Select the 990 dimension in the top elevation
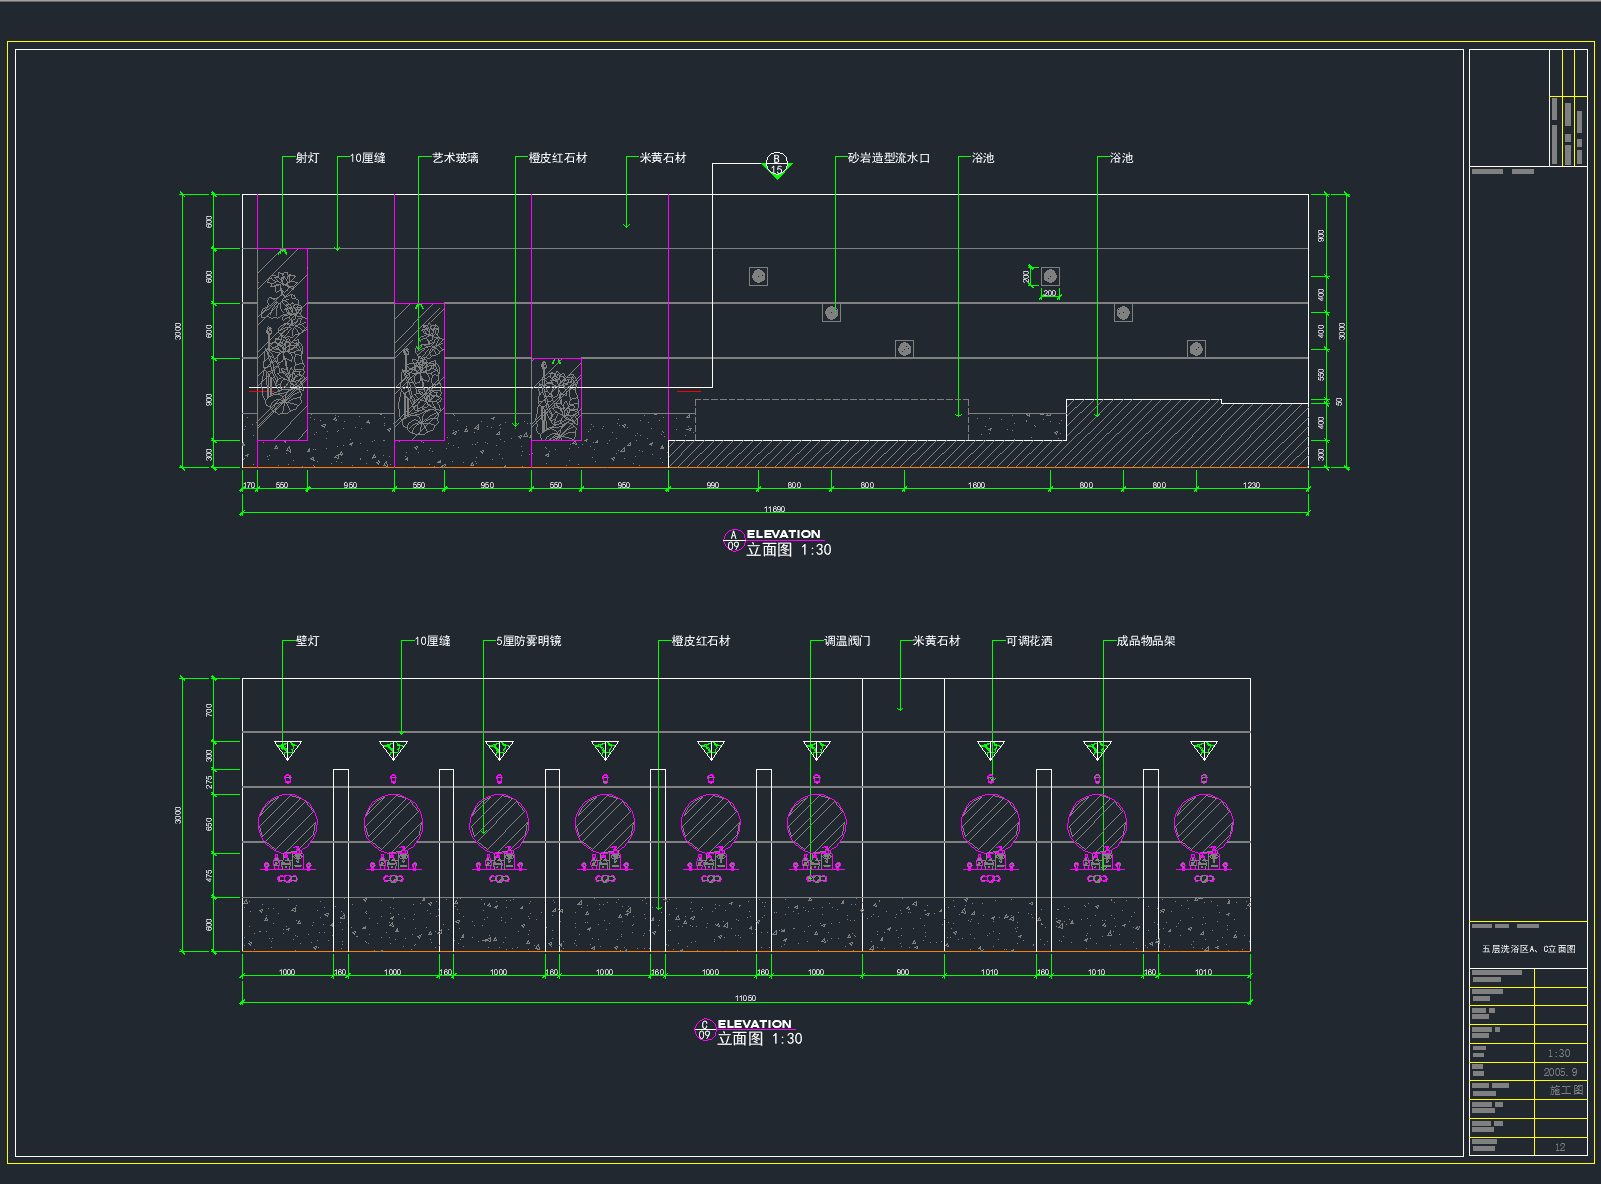 [712, 485]
